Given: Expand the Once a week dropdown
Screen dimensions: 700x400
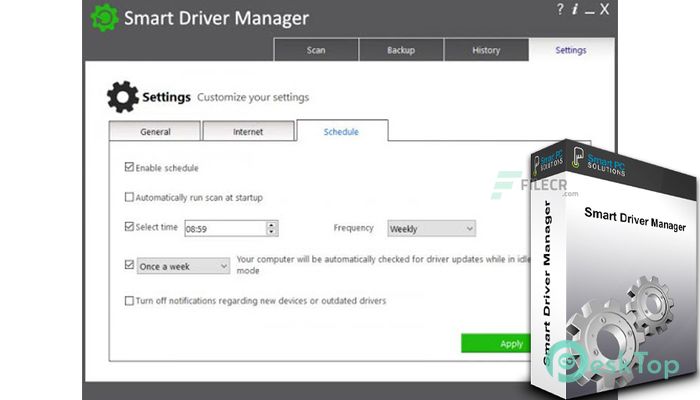Looking at the screenshot, I should click(183, 266).
